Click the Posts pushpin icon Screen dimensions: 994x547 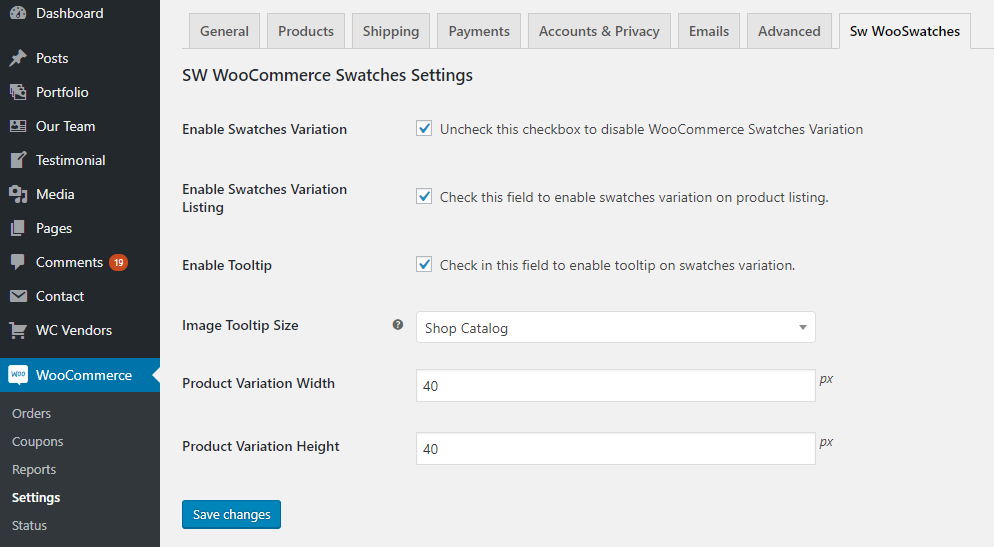tap(18, 58)
